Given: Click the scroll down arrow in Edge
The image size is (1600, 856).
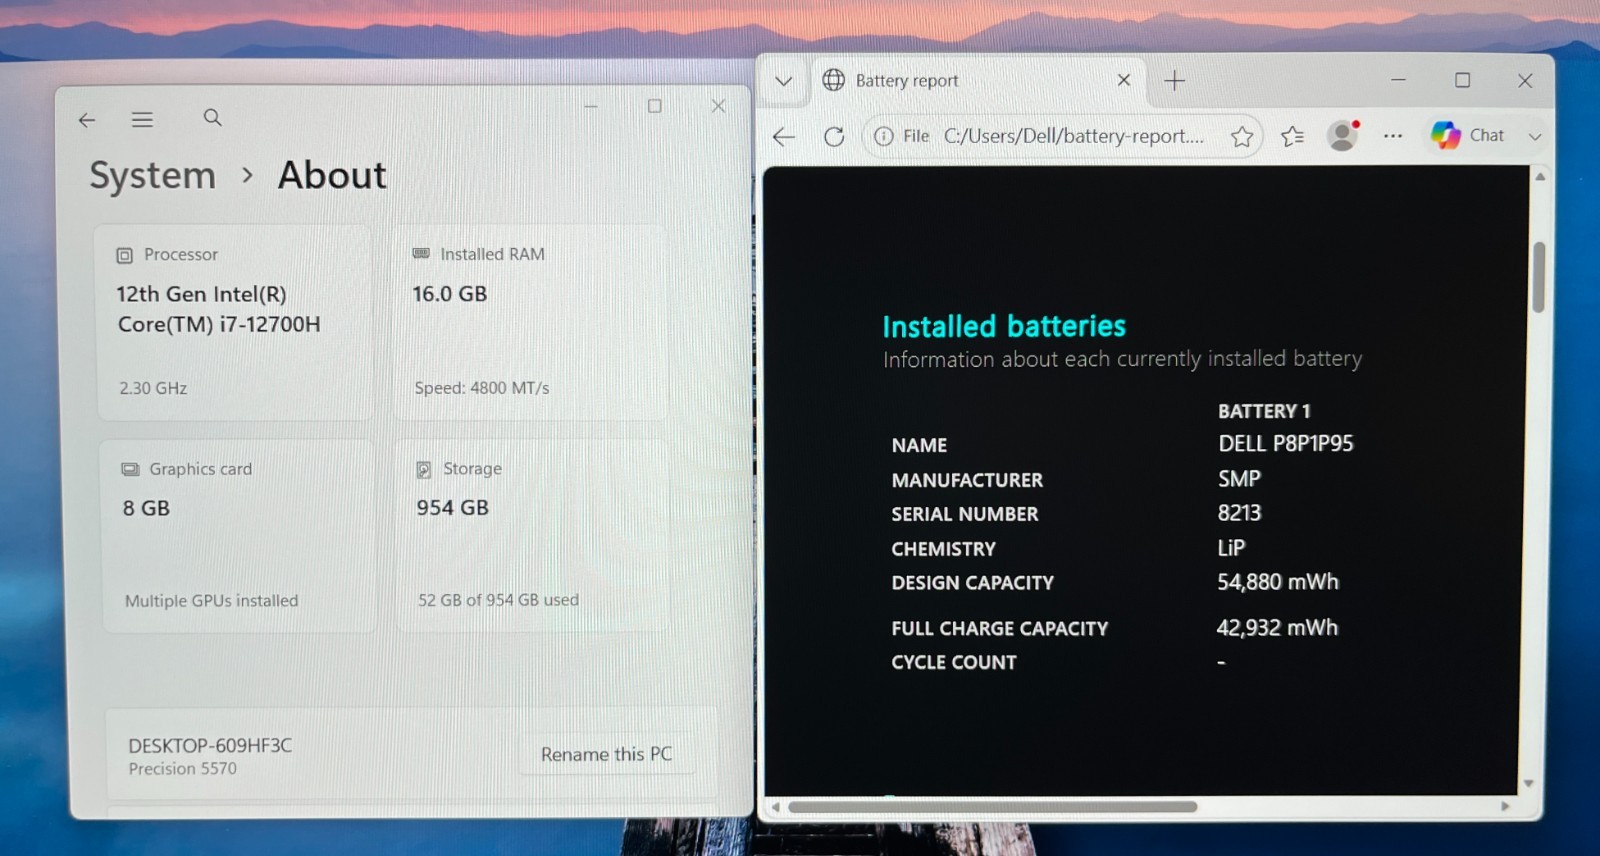Looking at the screenshot, I should click(x=1529, y=783).
